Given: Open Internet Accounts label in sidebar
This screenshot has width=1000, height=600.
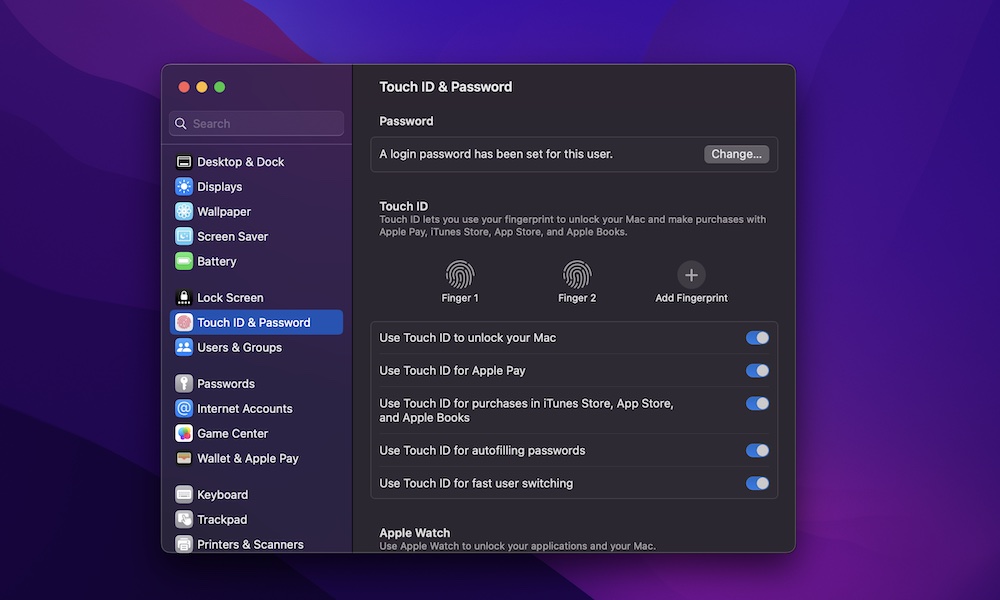Looking at the screenshot, I should 244,409.
